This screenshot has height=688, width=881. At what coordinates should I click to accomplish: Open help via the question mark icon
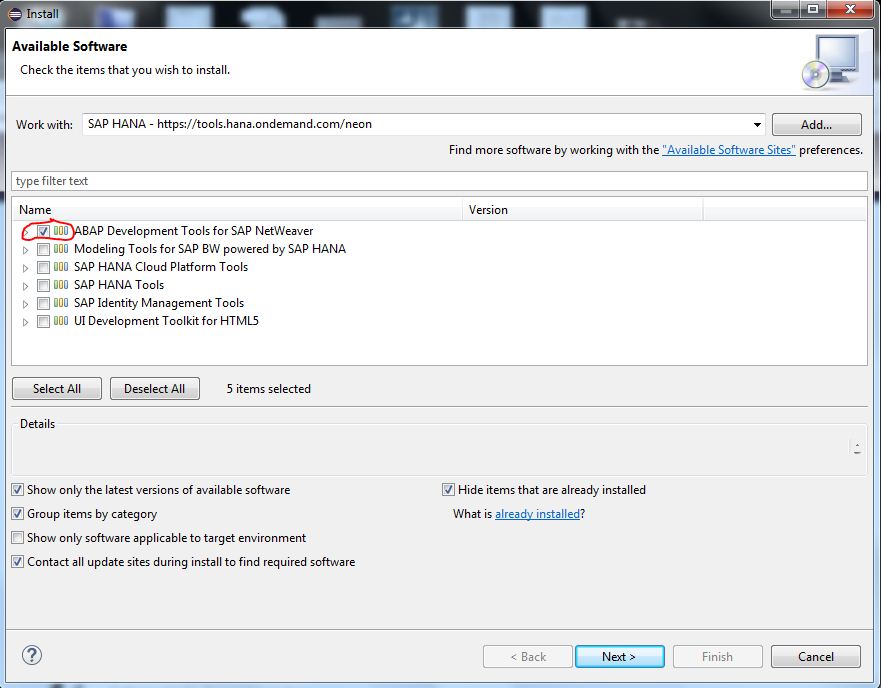pos(31,655)
